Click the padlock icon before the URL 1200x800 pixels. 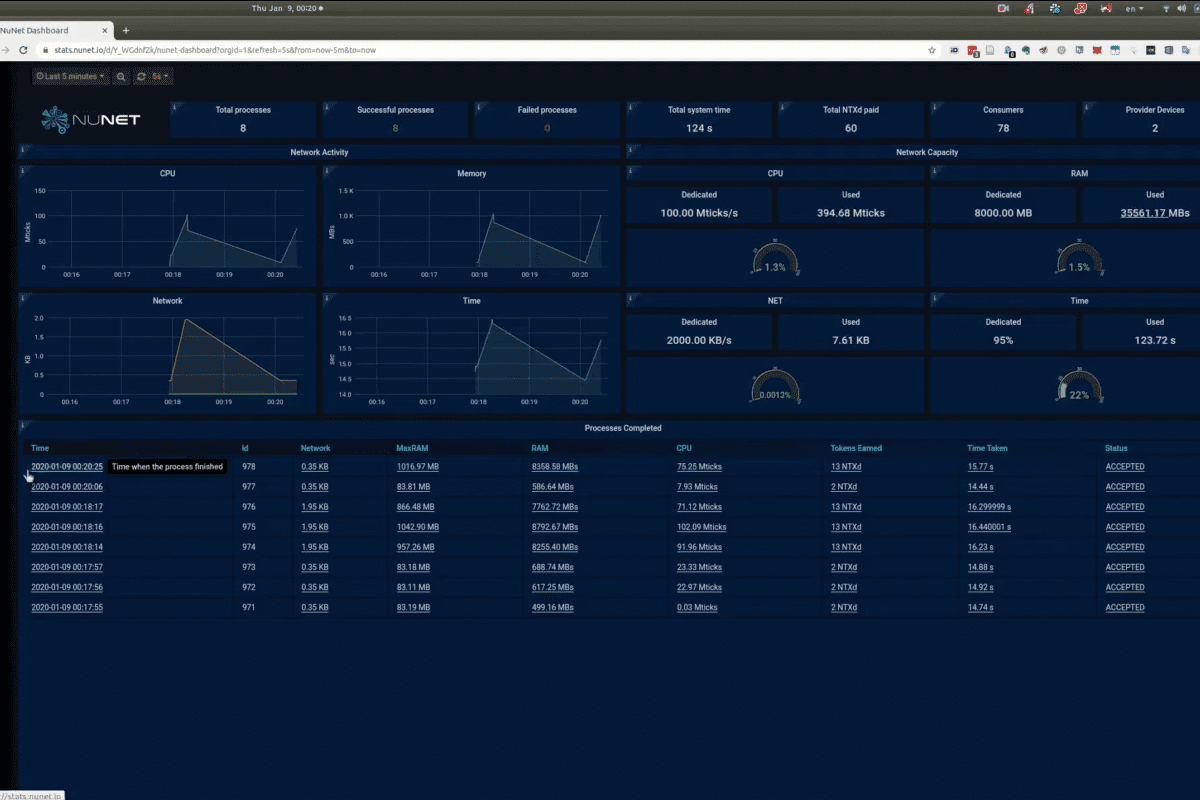[47, 50]
